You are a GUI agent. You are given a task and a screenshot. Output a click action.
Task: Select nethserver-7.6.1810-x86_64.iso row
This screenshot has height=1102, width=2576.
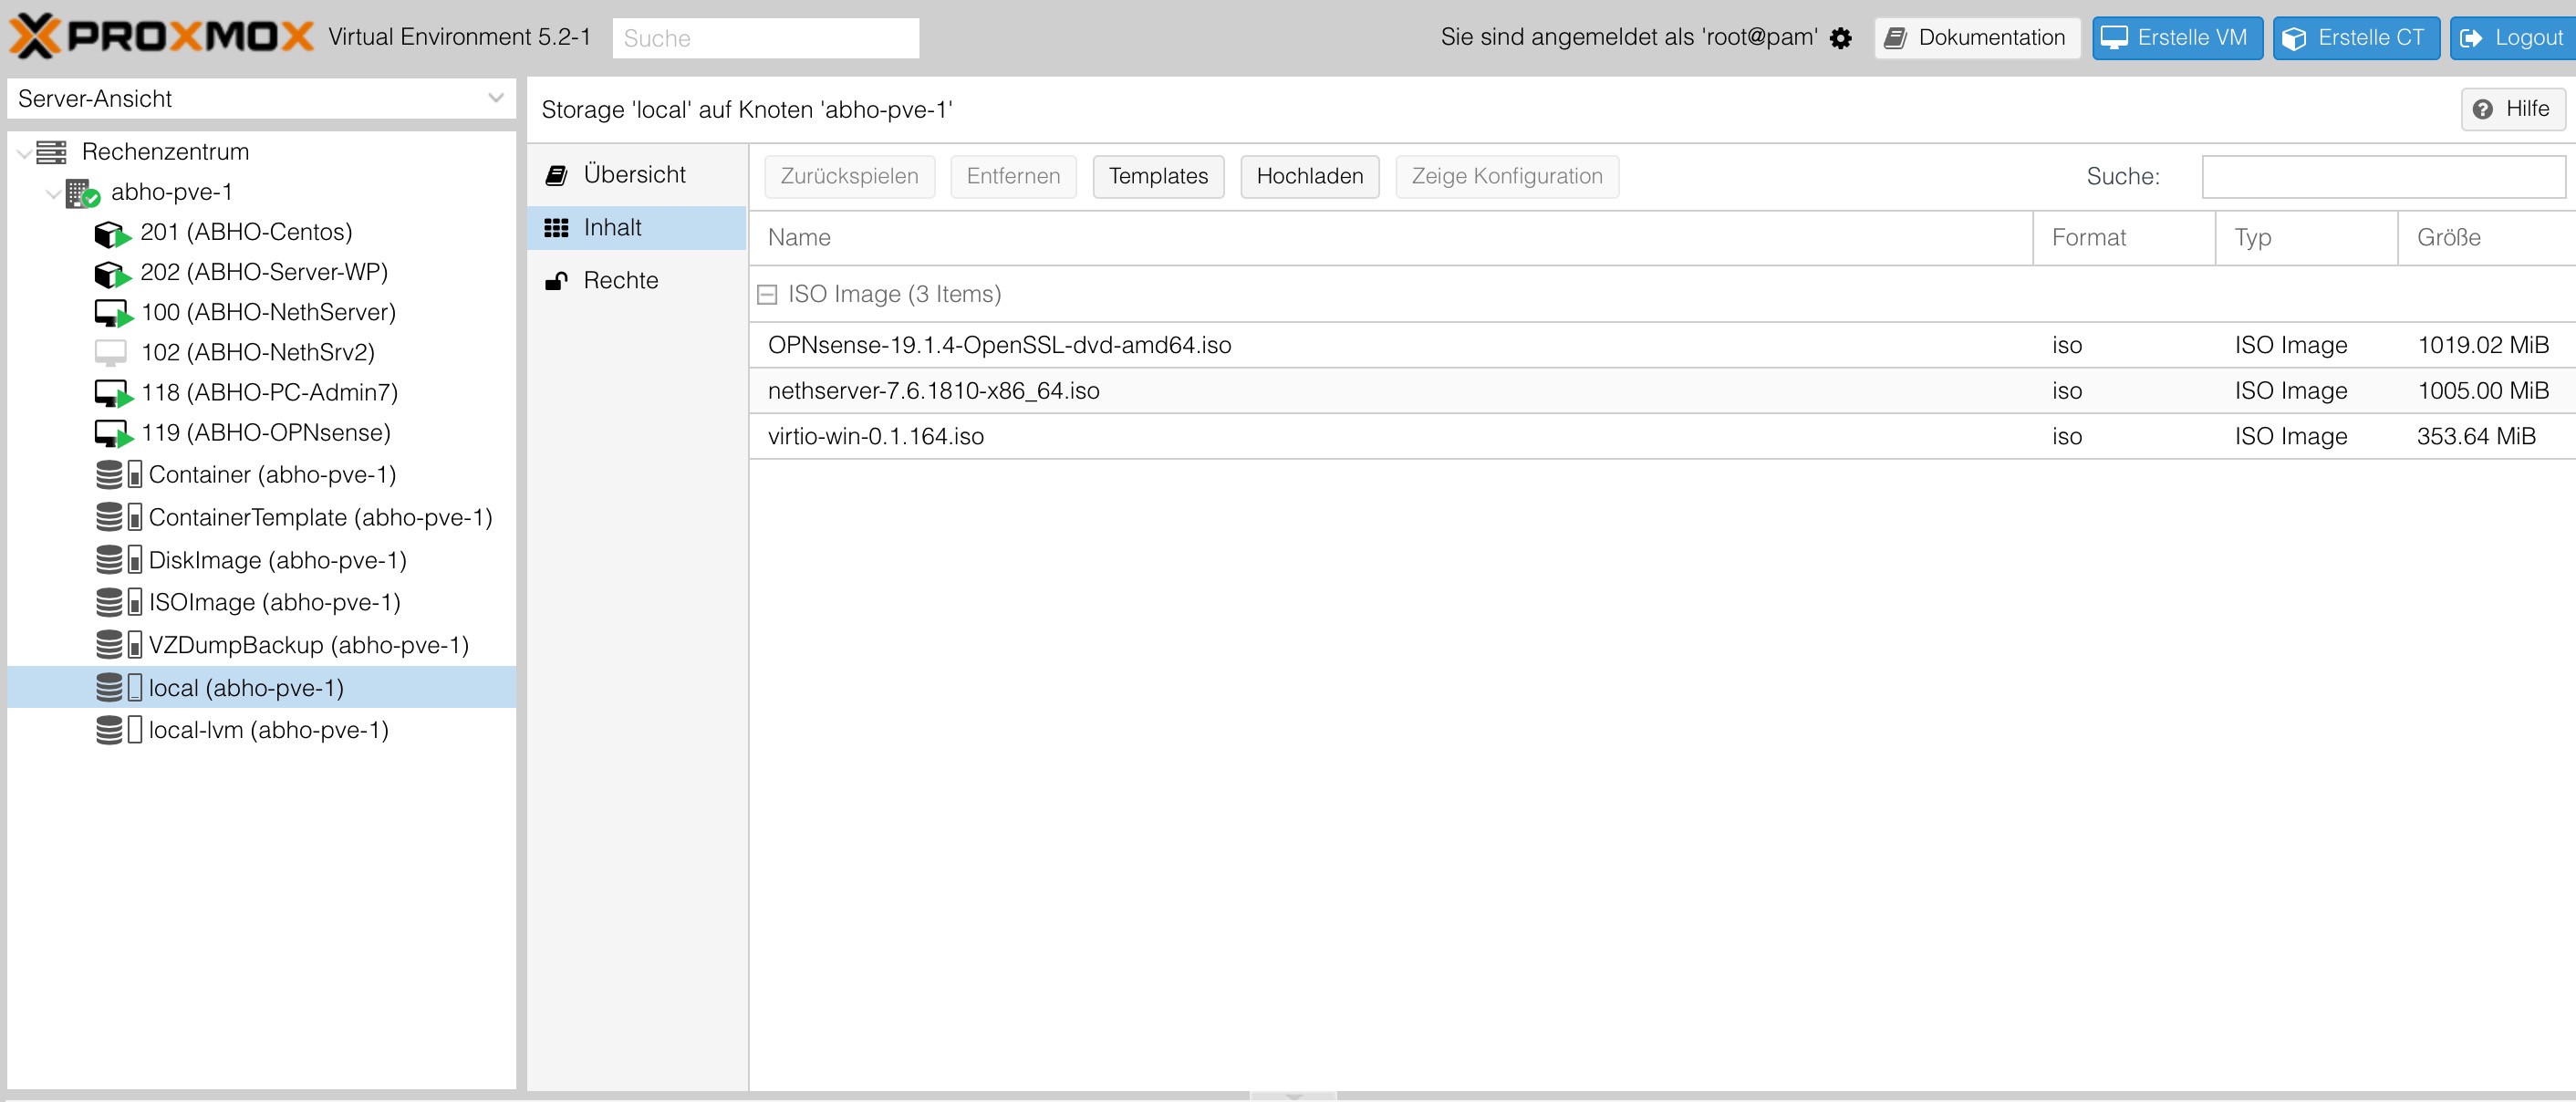tap(1662, 392)
